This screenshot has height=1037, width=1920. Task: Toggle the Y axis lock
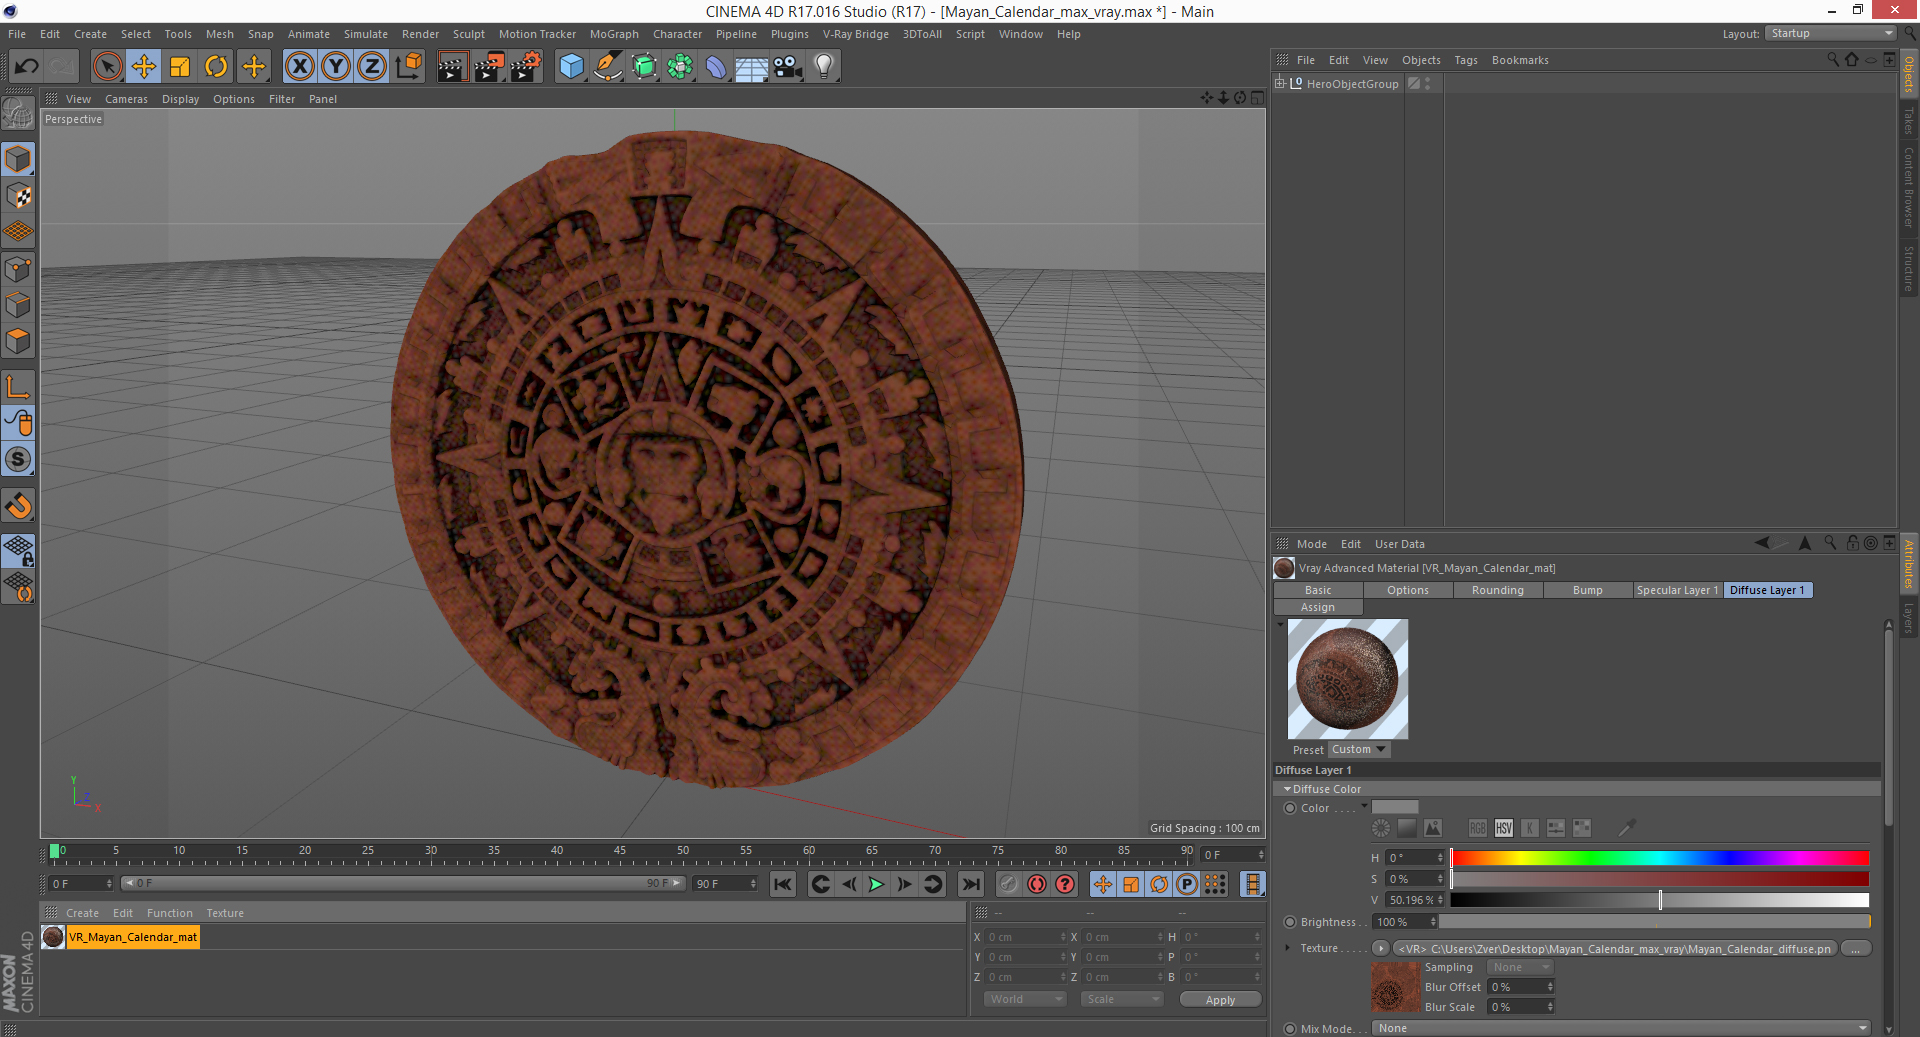[x=336, y=67]
